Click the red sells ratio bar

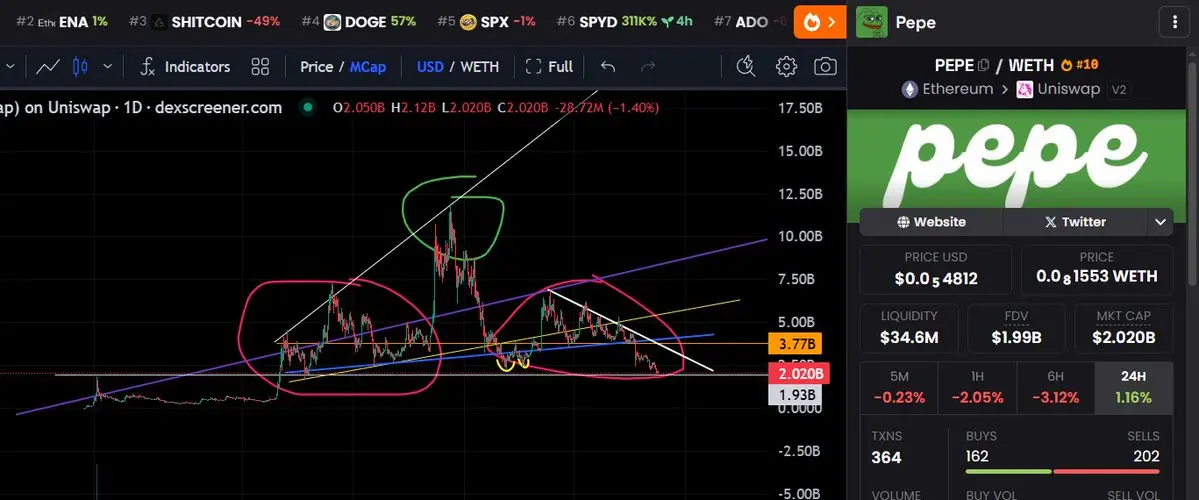coord(1107,471)
